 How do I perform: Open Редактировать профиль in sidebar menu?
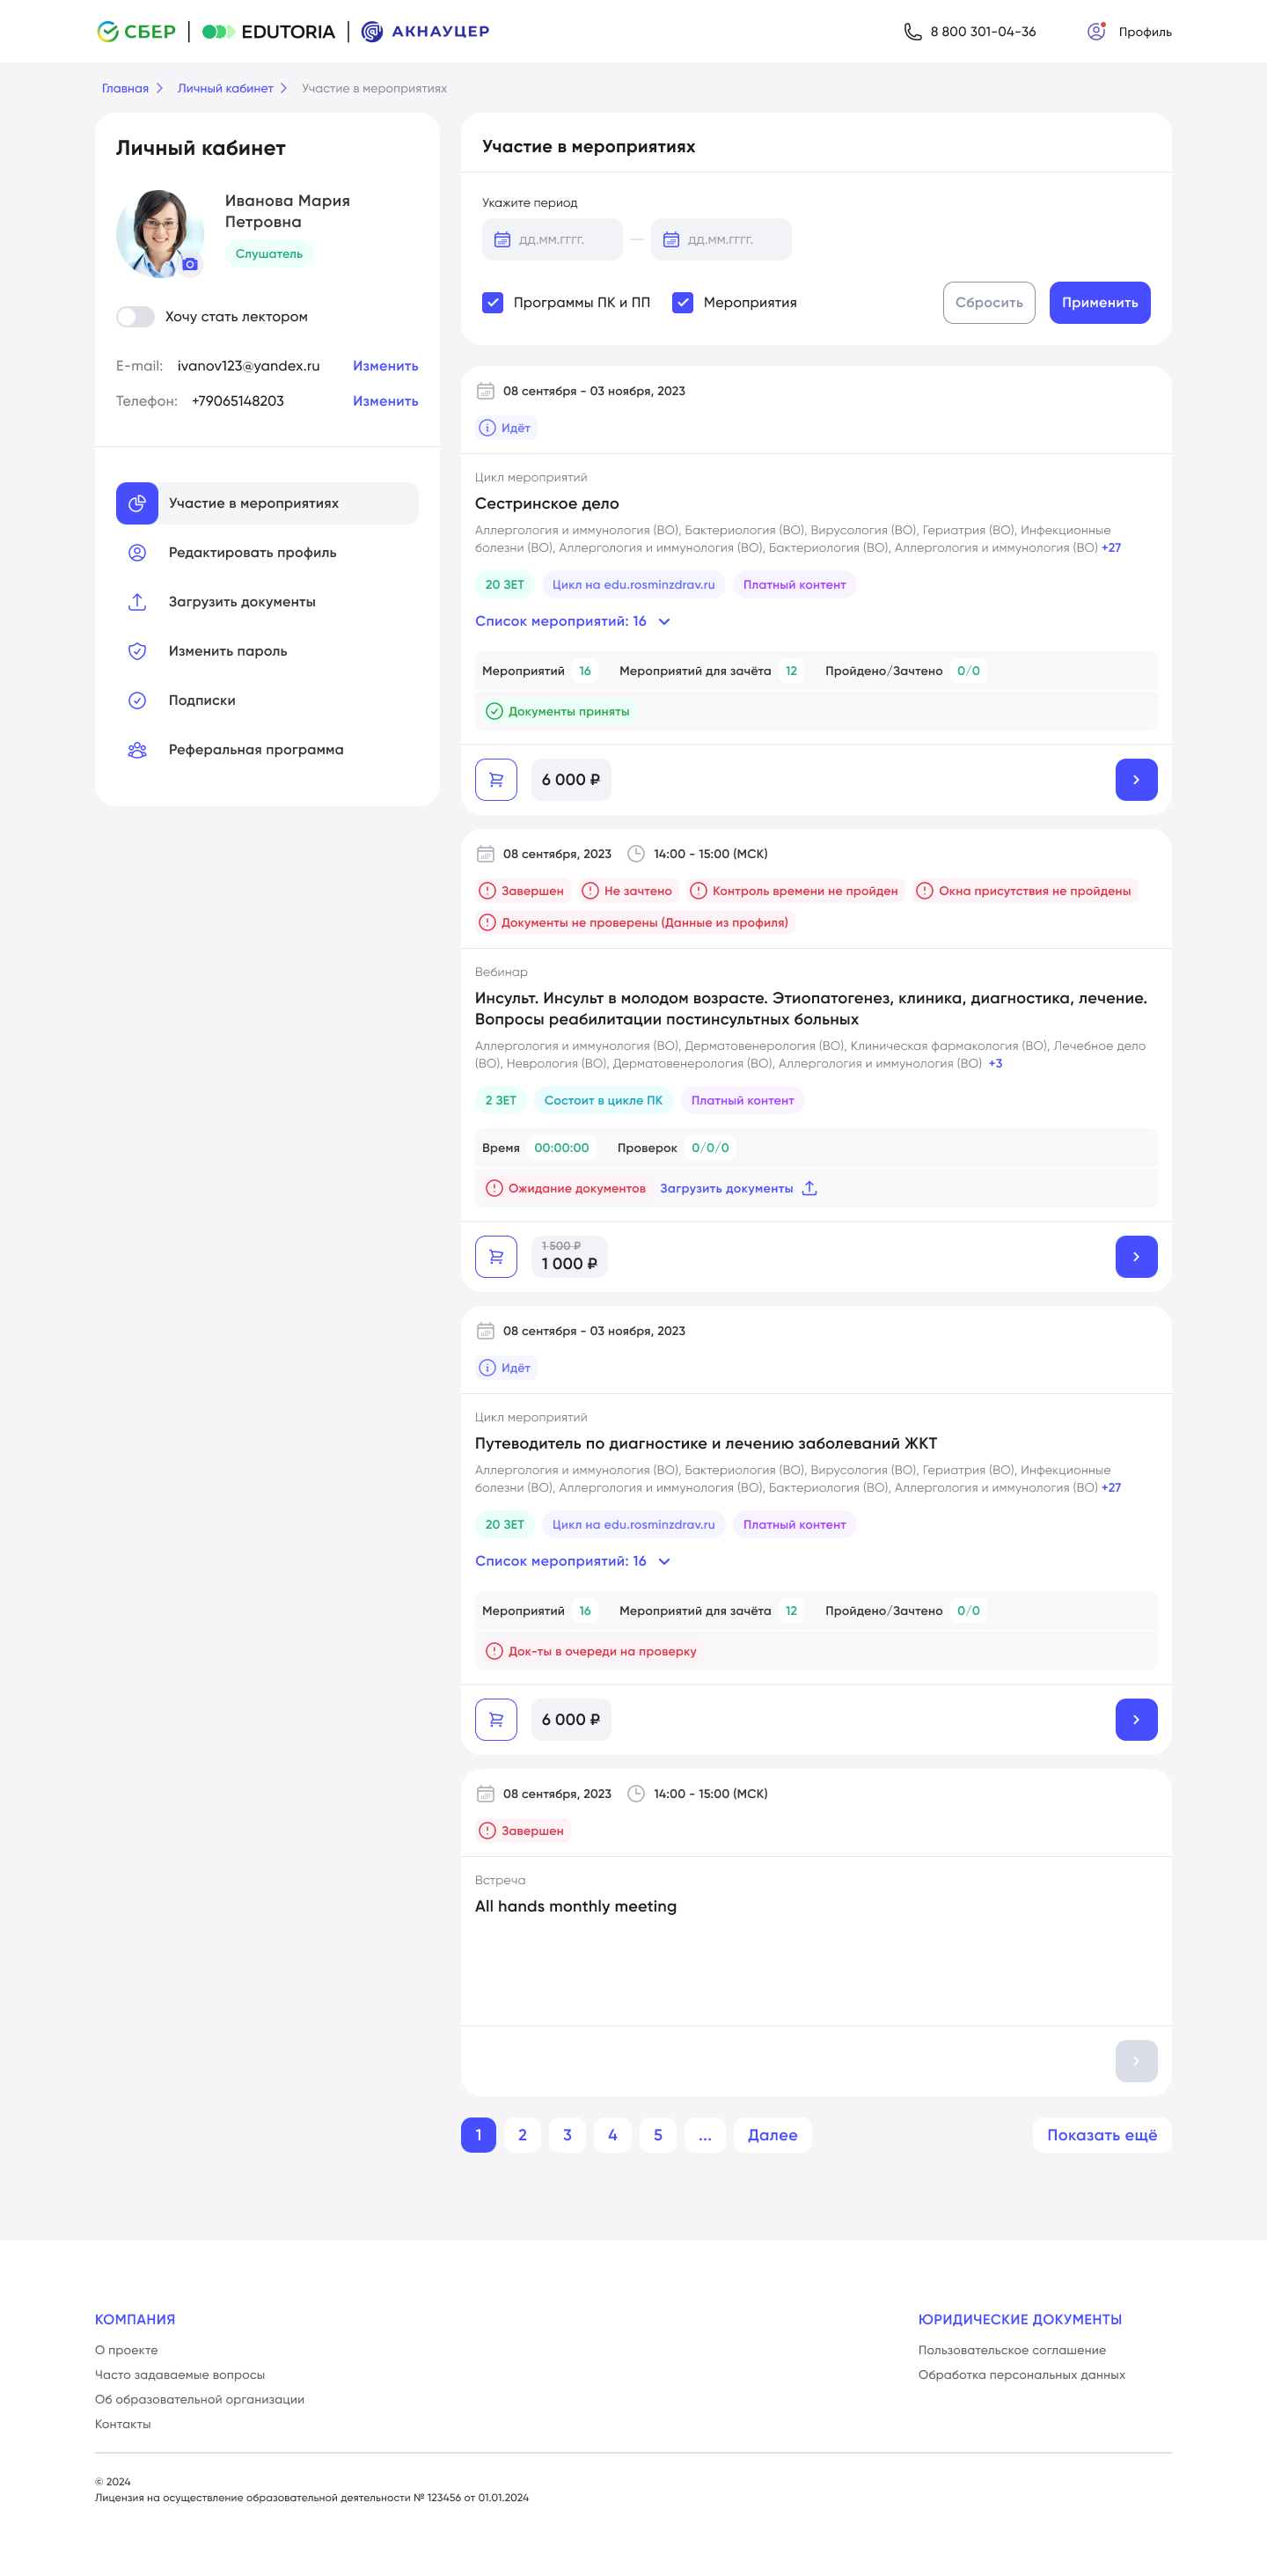(252, 553)
